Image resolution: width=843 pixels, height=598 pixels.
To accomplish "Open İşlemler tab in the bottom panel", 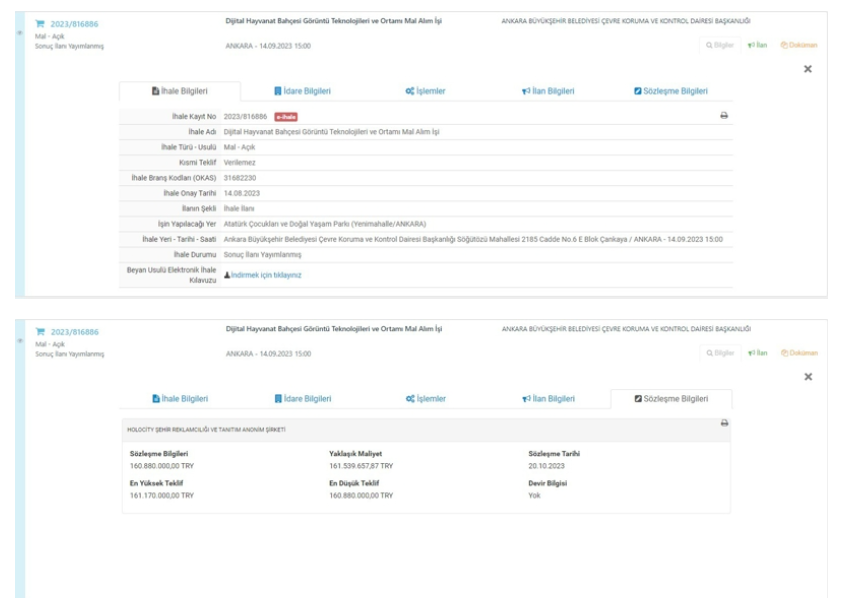I will [425, 399].
